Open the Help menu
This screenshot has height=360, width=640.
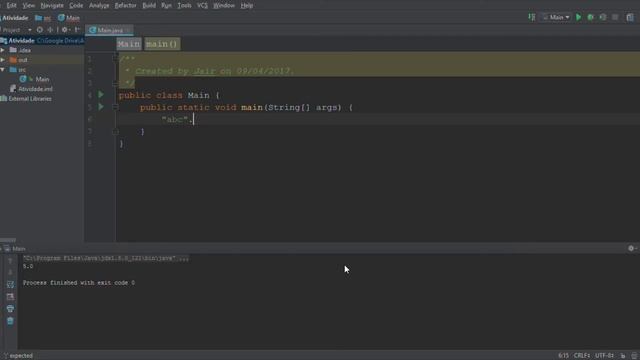click(x=247, y=6)
